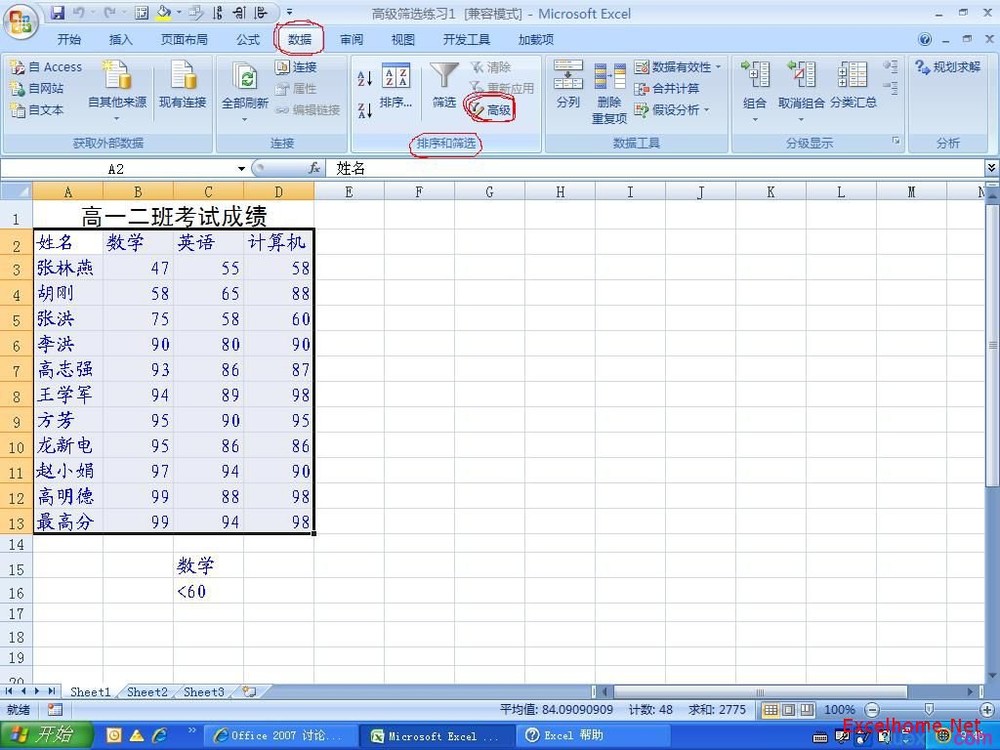
Task: Customize Quick Access Toolbar dropdown
Action: pyautogui.click(x=289, y=12)
